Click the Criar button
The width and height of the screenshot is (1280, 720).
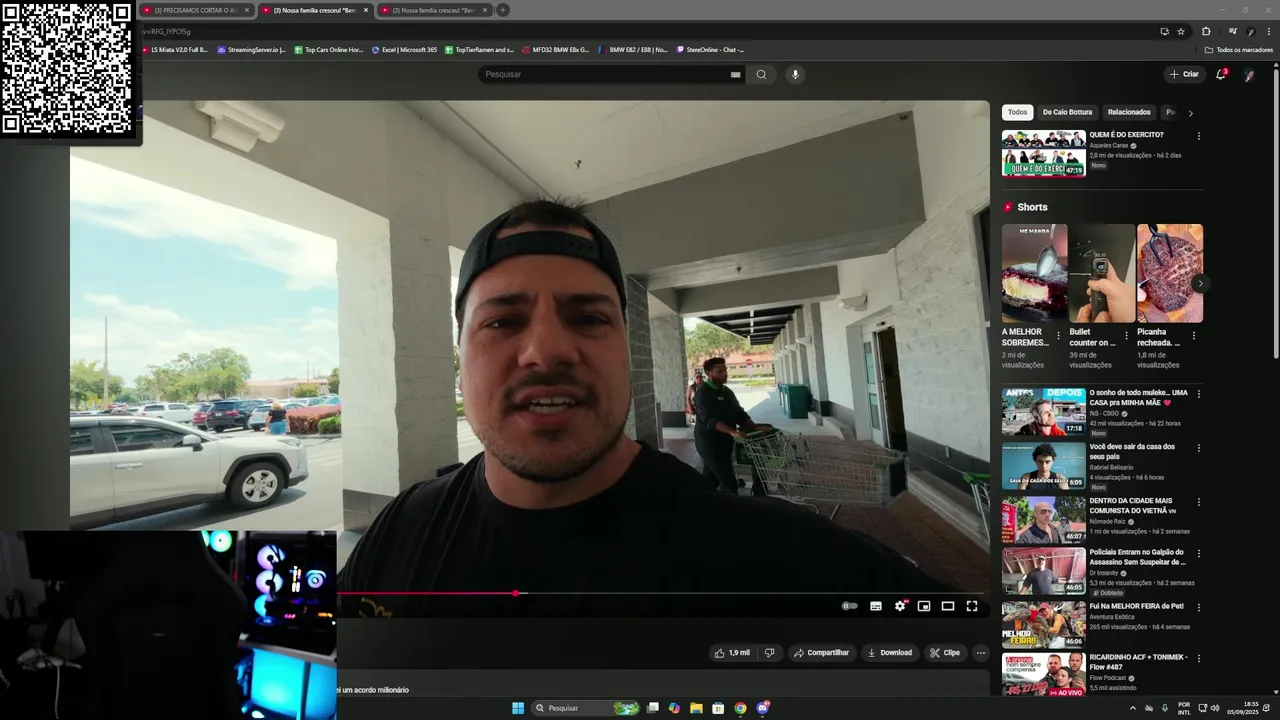coord(1184,74)
